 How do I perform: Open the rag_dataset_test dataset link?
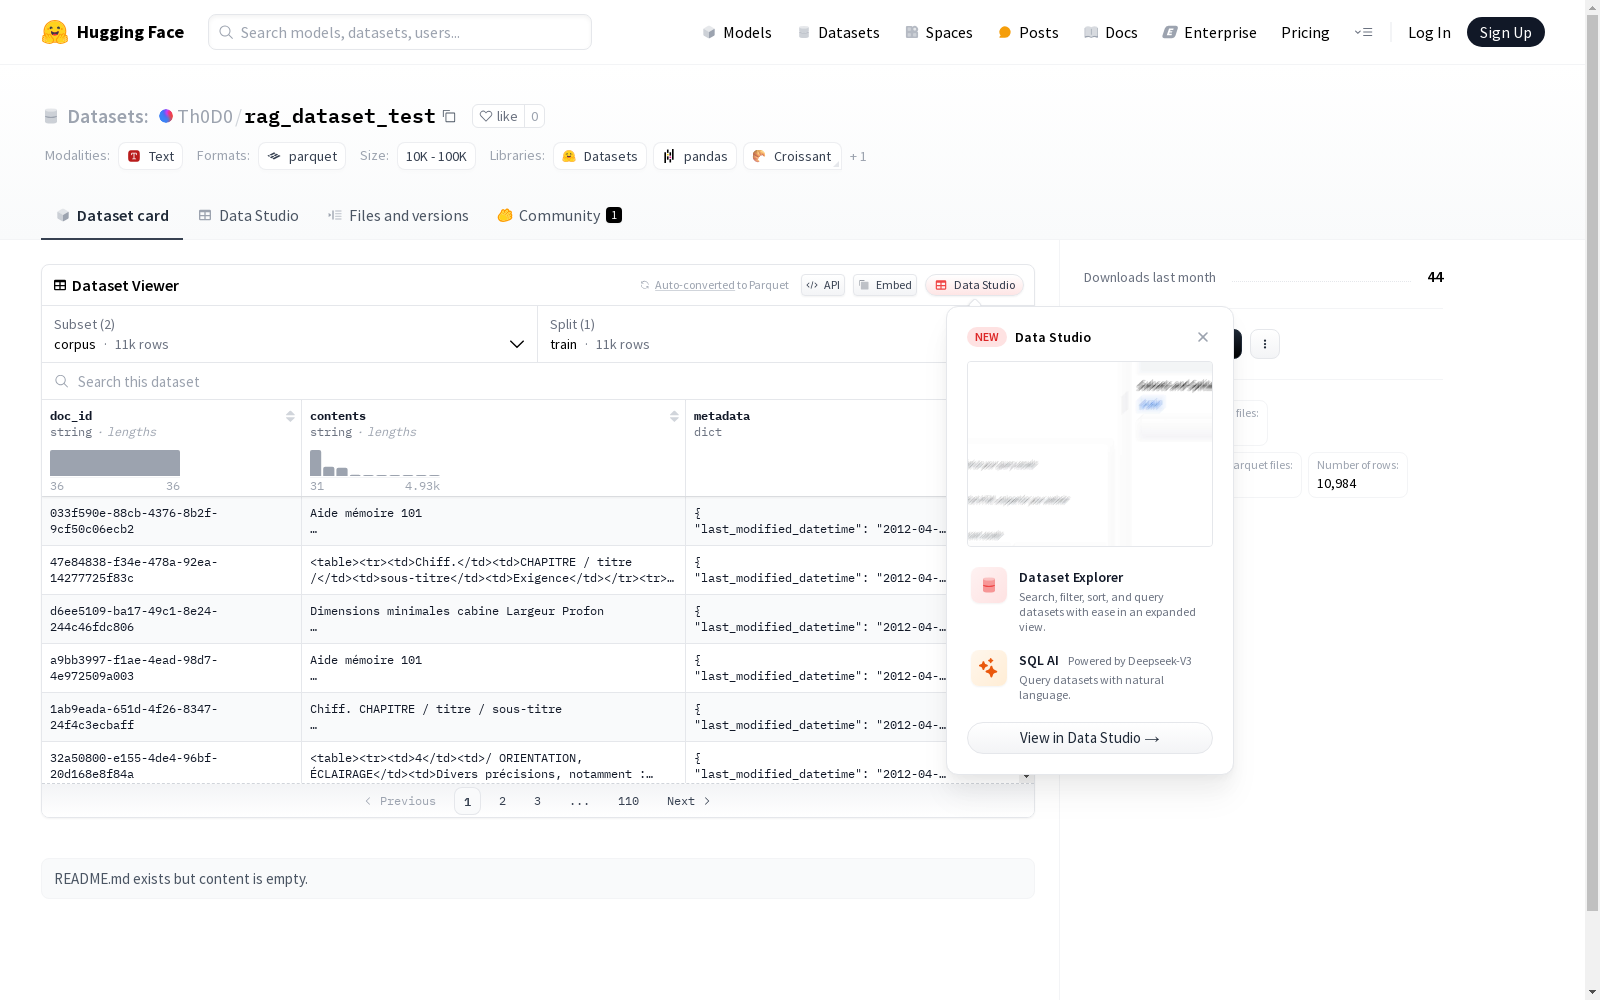click(340, 116)
